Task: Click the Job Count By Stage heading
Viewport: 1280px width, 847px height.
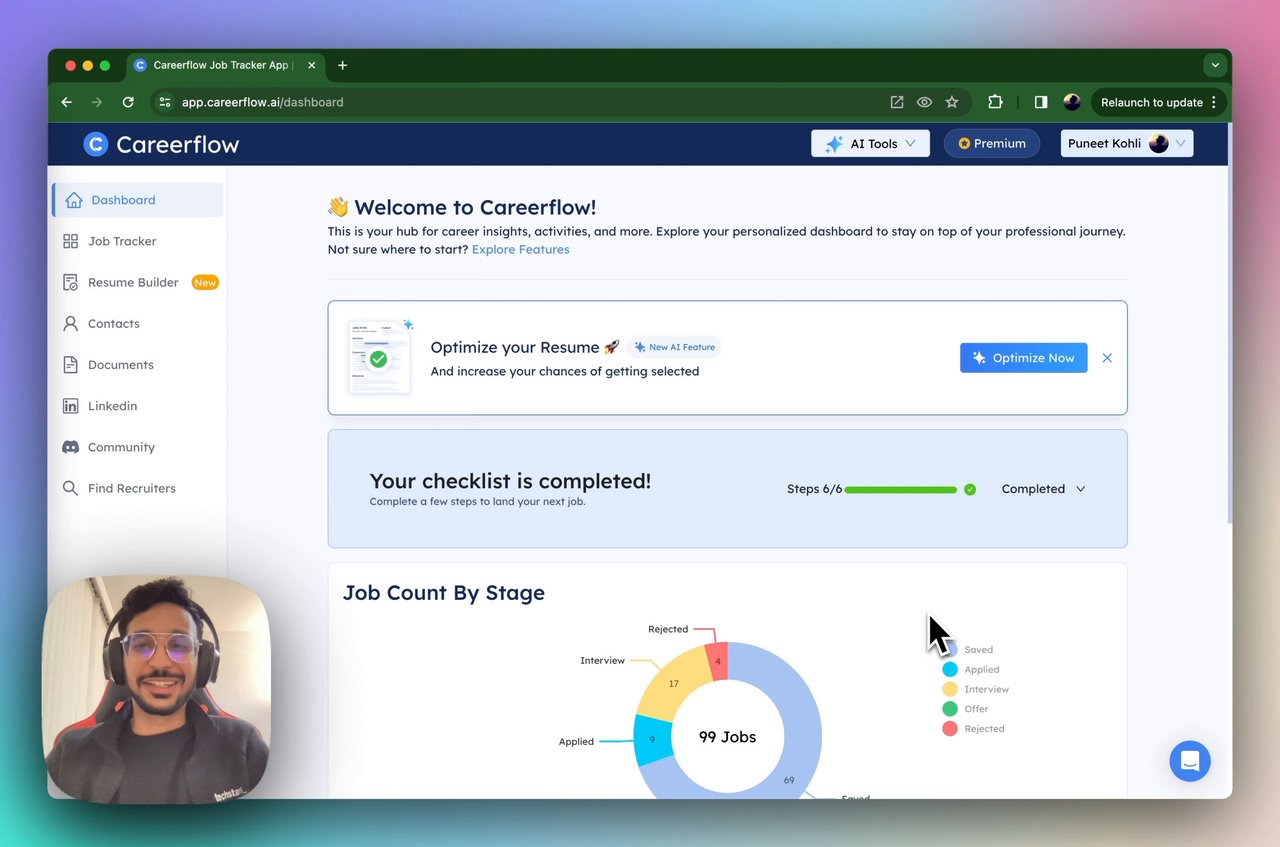Action: point(444,593)
